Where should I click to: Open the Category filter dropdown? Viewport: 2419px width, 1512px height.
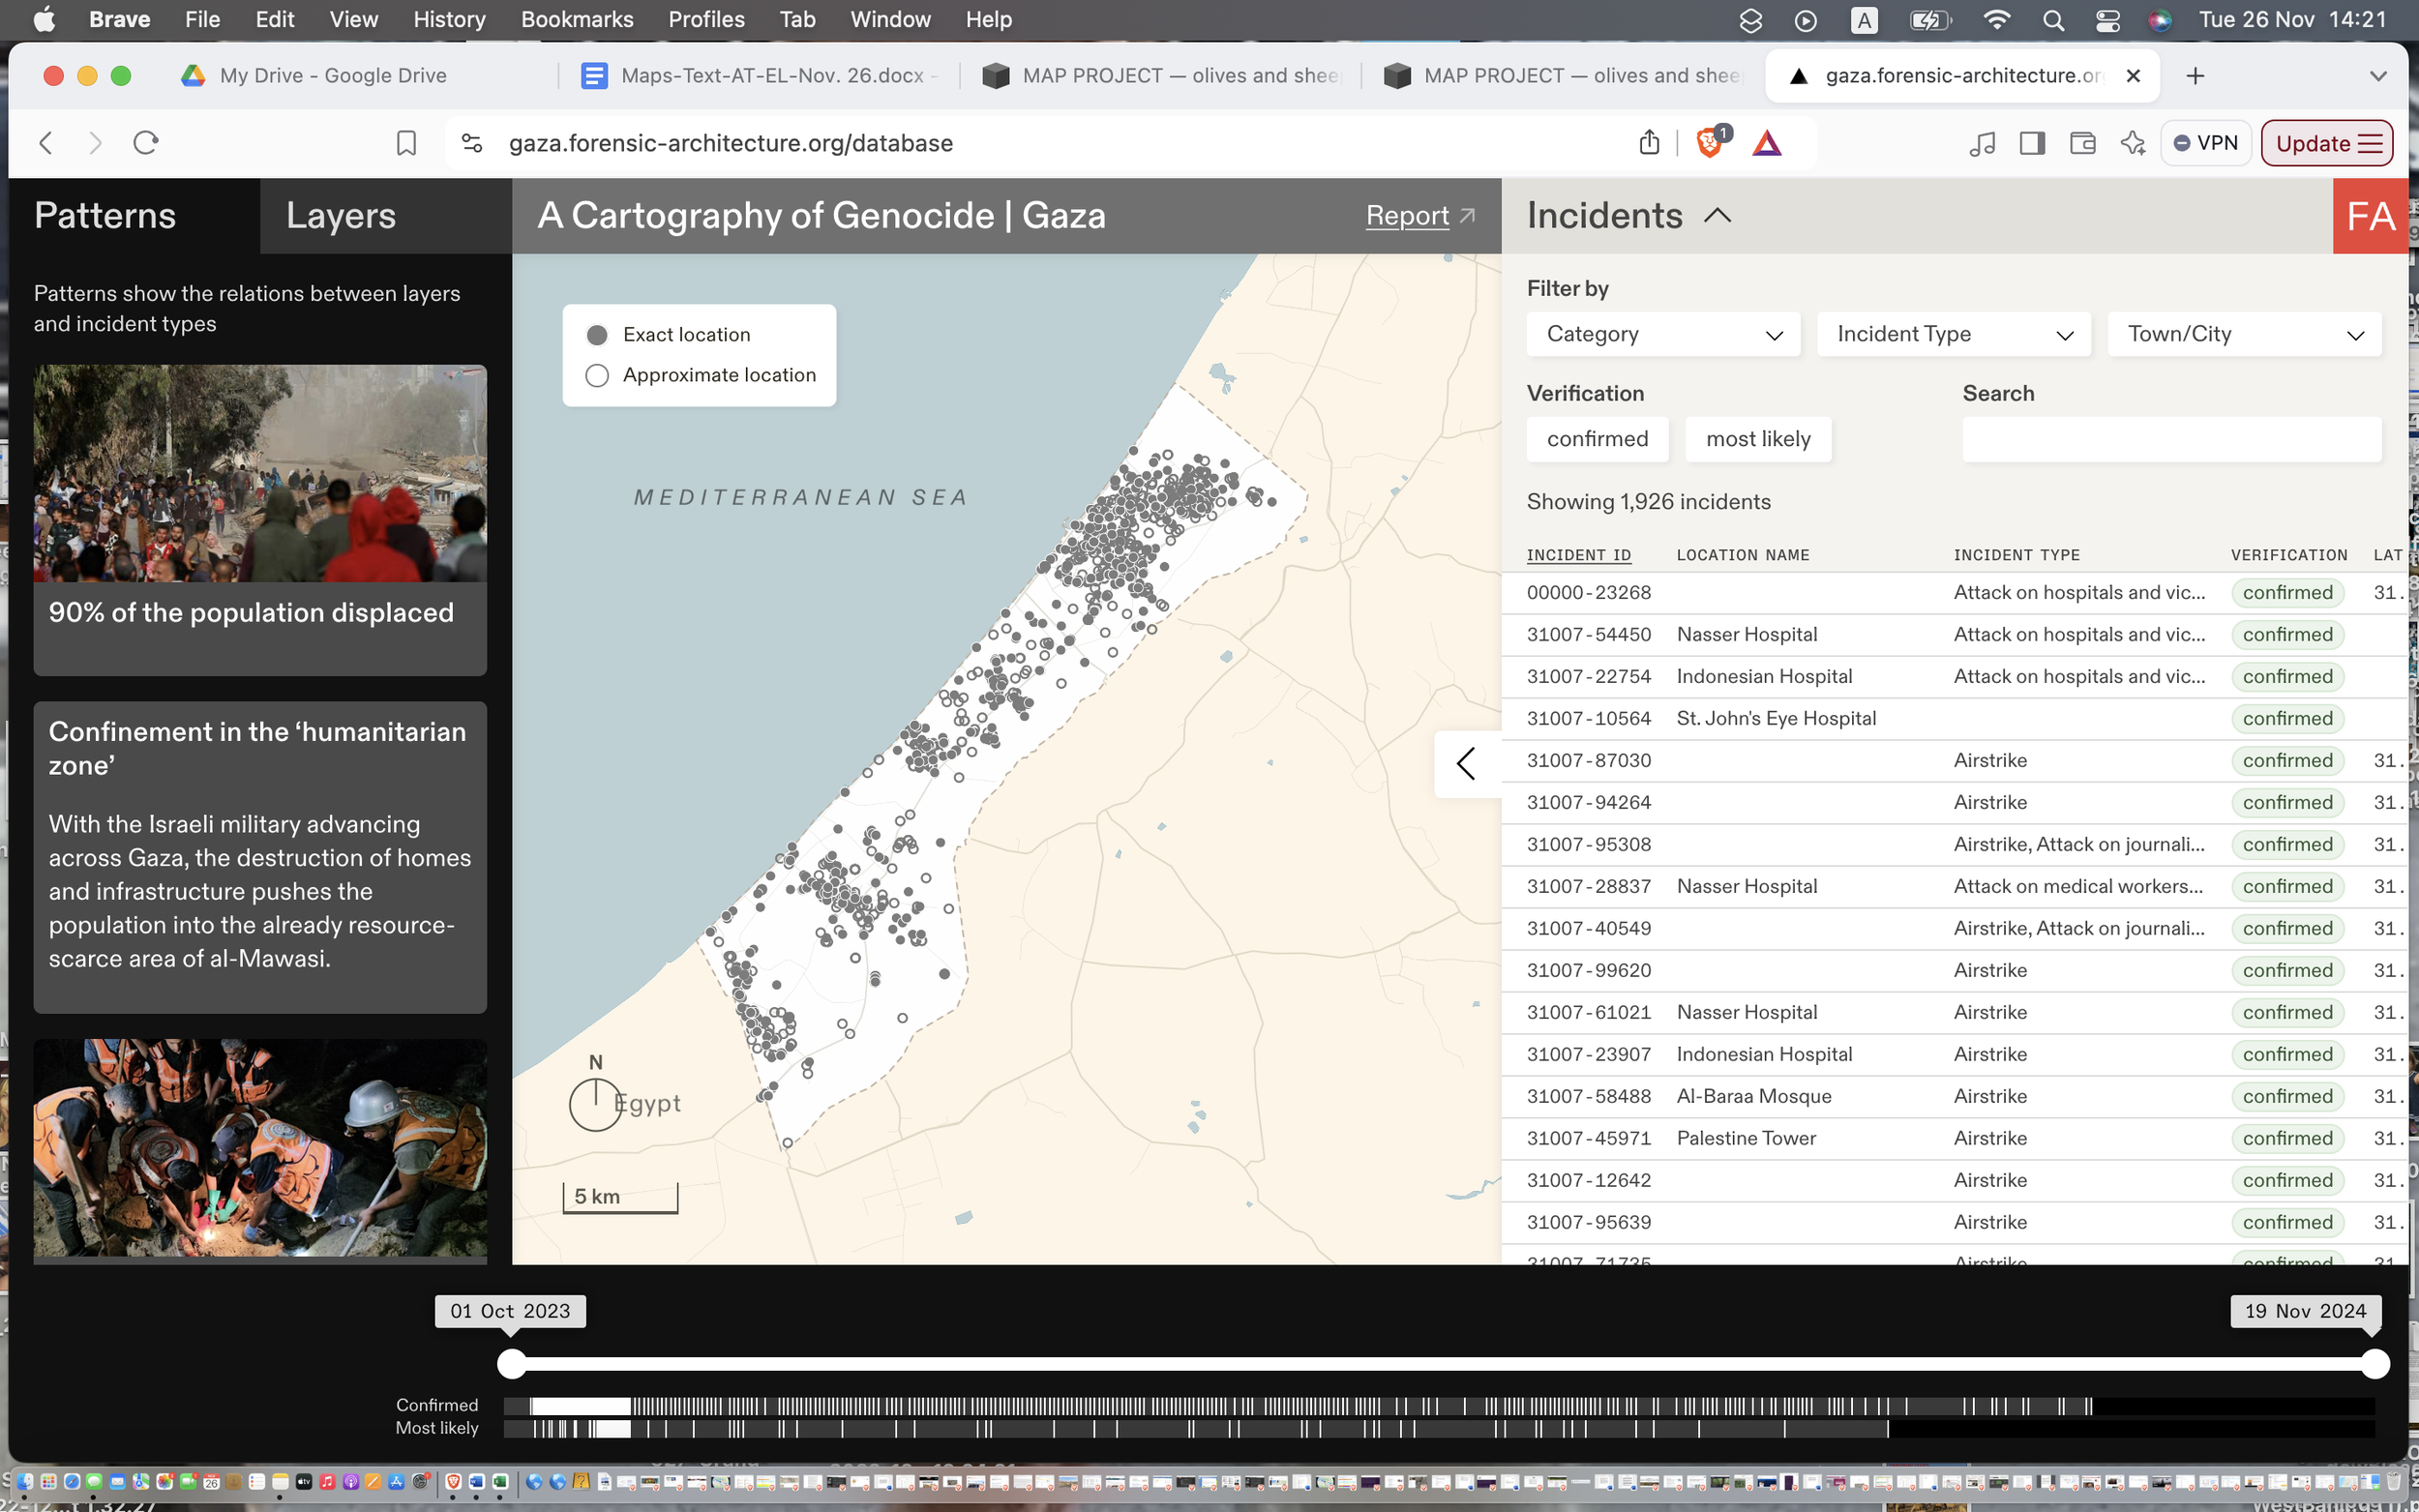tap(1663, 334)
